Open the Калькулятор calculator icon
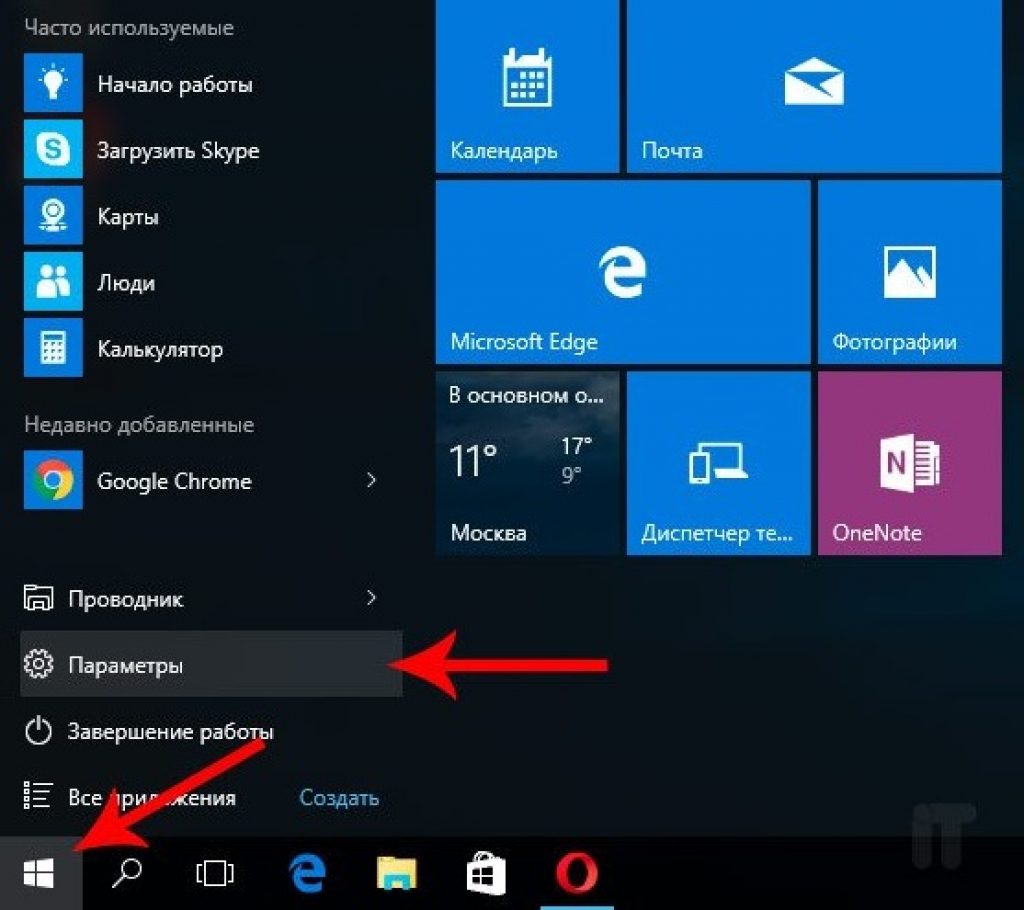This screenshot has width=1024, height=910. [53, 348]
